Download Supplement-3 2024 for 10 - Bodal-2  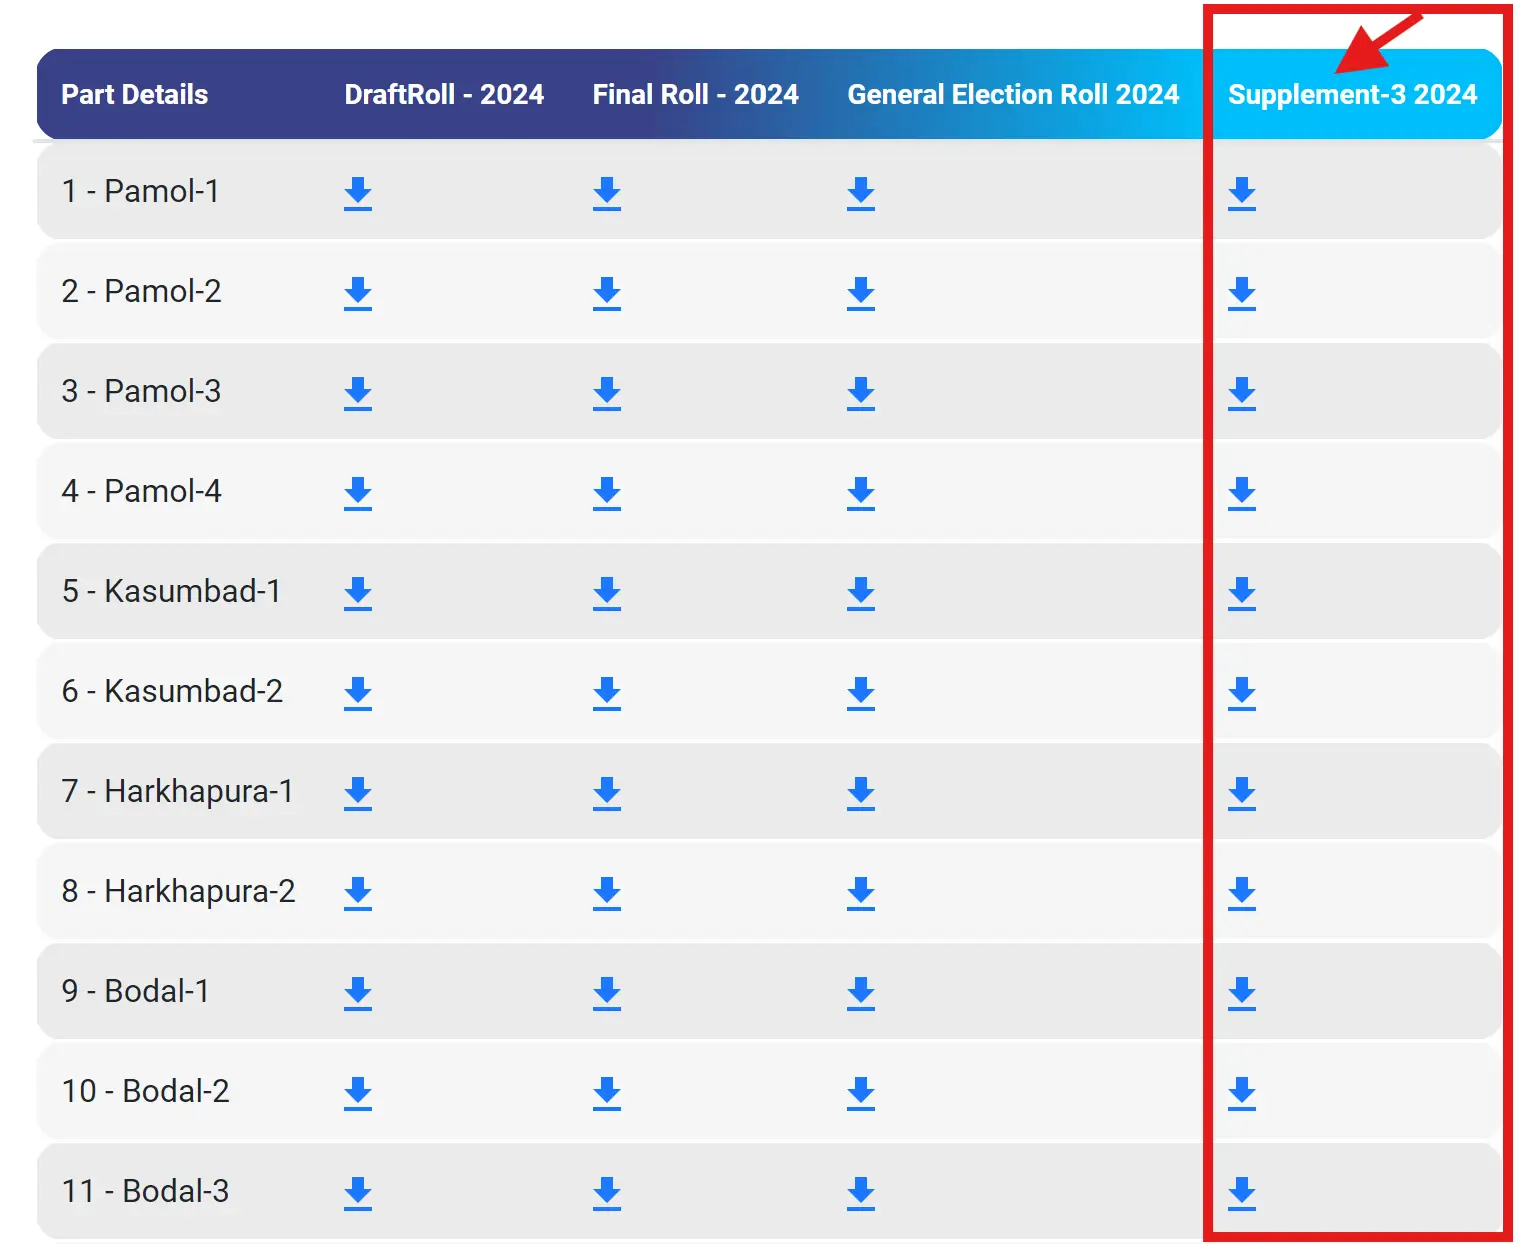pyautogui.click(x=1242, y=1093)
